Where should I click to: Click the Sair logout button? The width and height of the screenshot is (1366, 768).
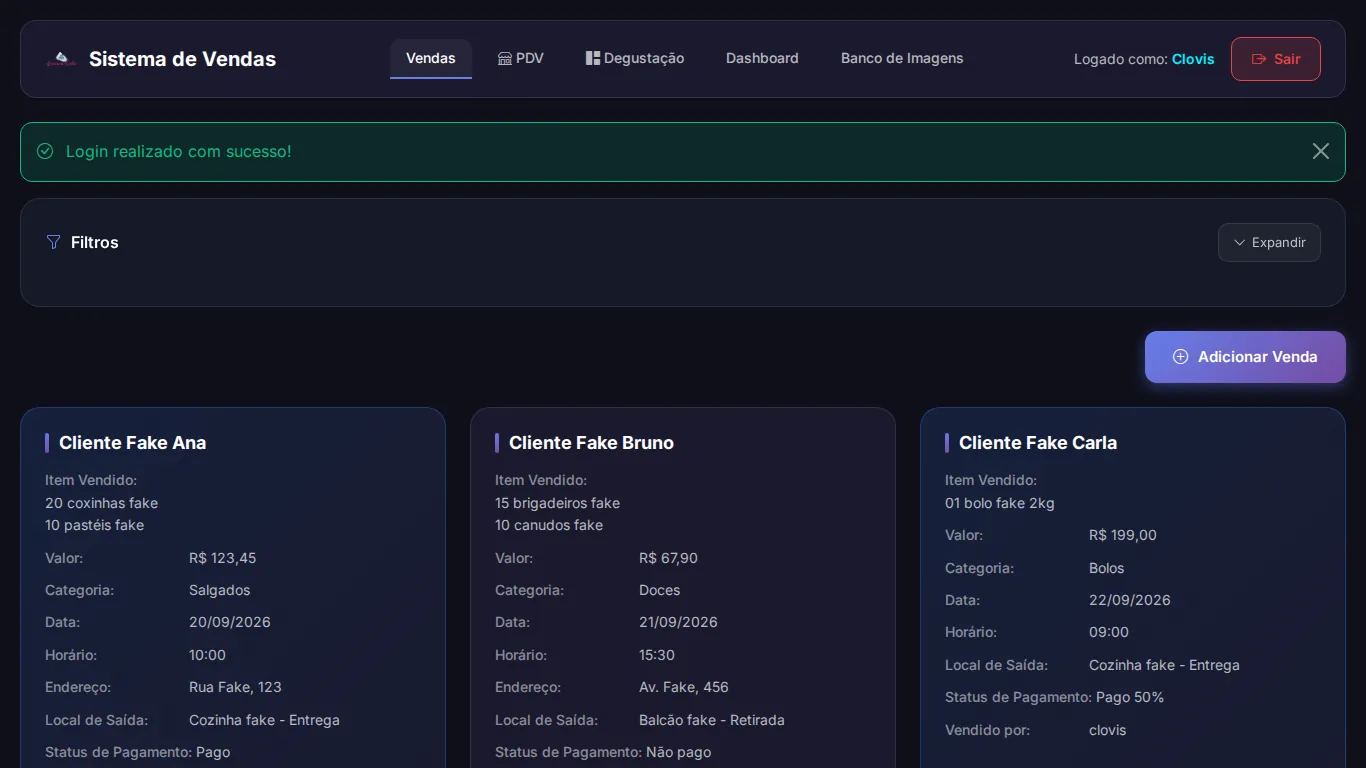pyautogui.click(x=1276, y=59)
